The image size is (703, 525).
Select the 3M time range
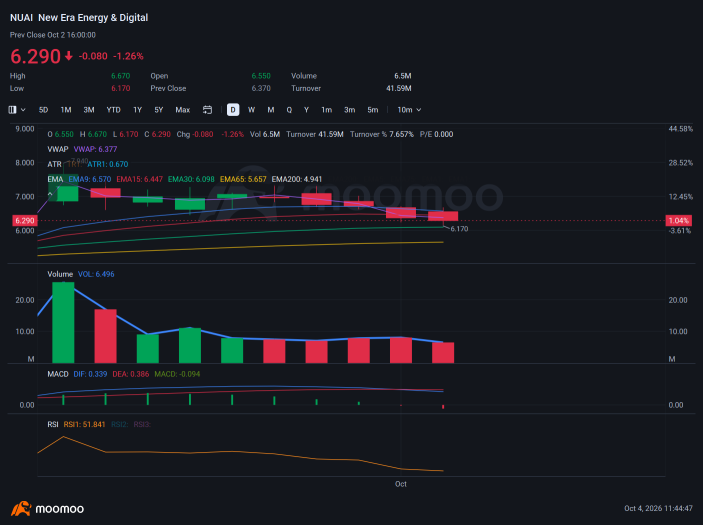(89, 110)
